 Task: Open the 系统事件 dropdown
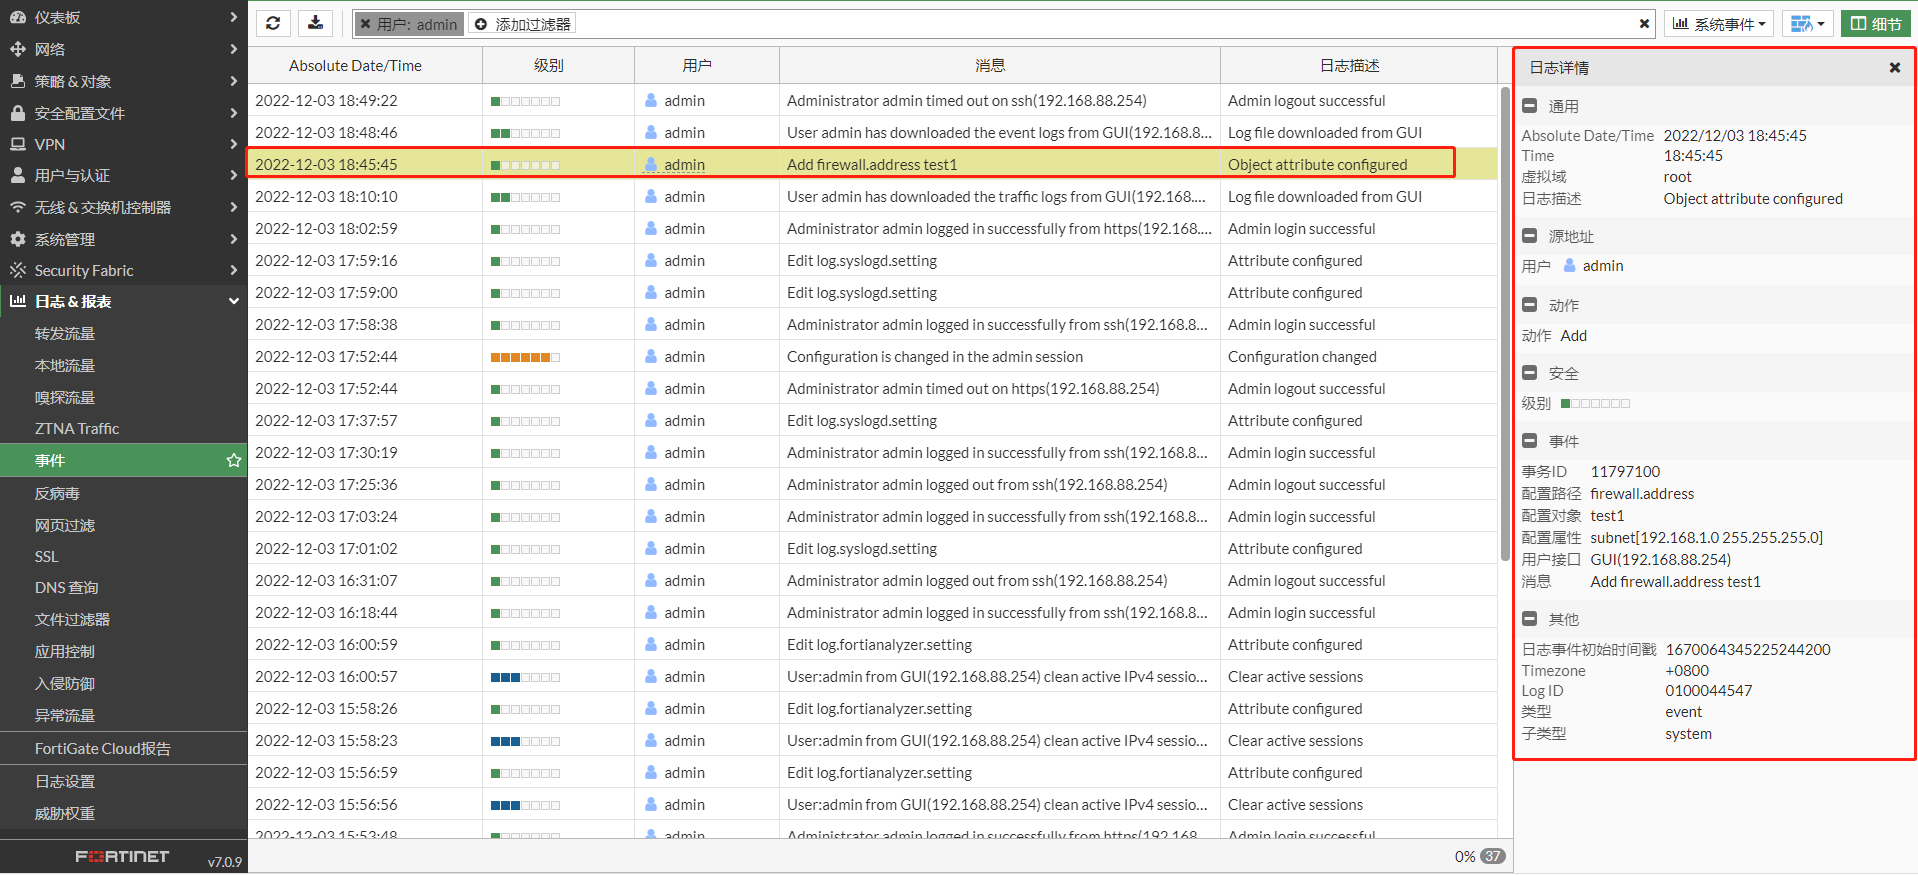[x=1719, y=24]
